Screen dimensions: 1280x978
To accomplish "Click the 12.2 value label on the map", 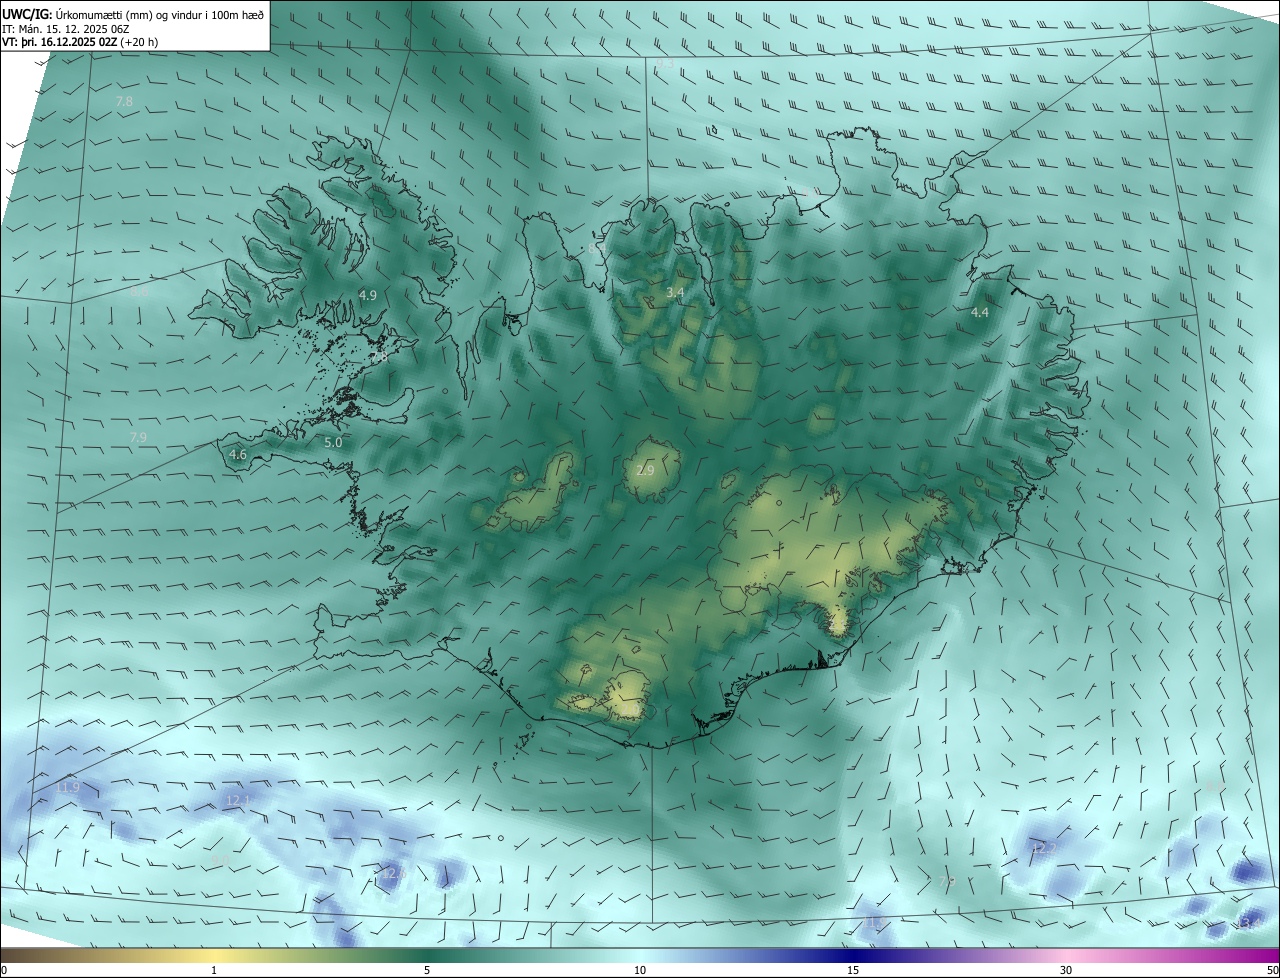I will point(1043,848).
